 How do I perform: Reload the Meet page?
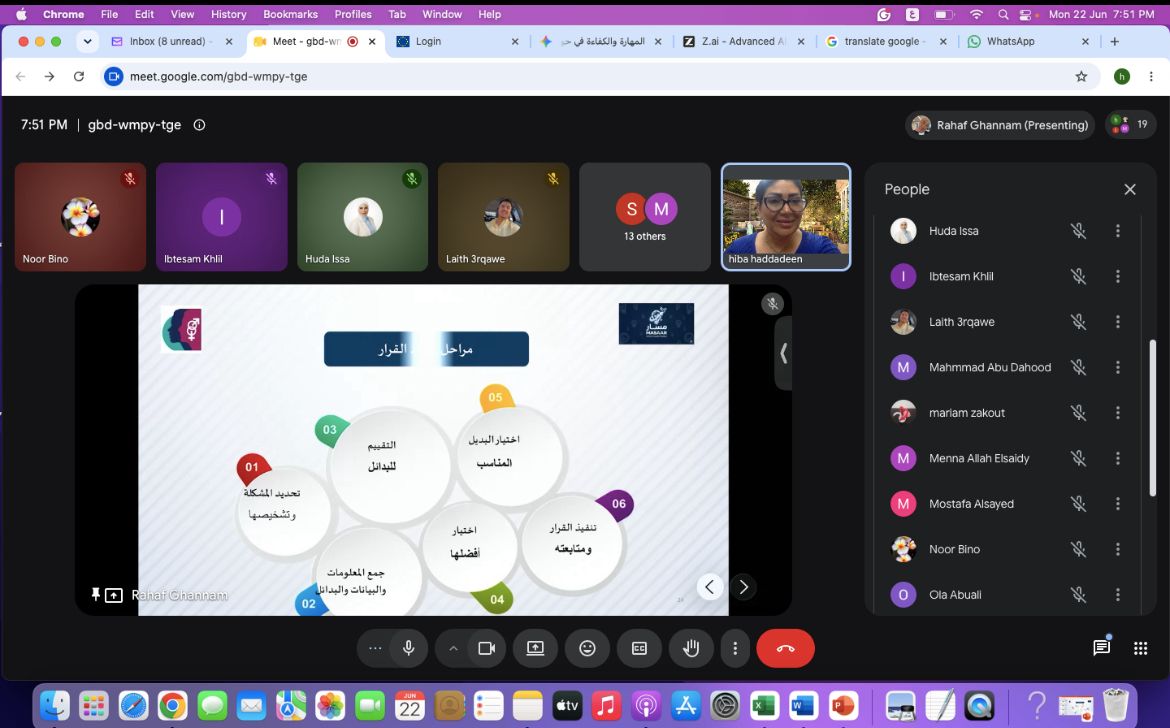78,76
